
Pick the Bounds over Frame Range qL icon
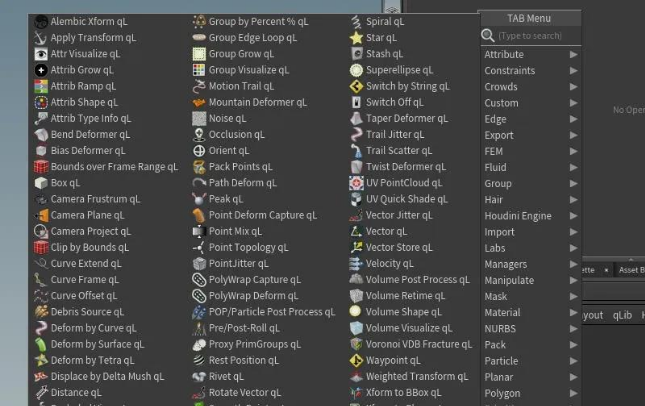coord(41,167)
